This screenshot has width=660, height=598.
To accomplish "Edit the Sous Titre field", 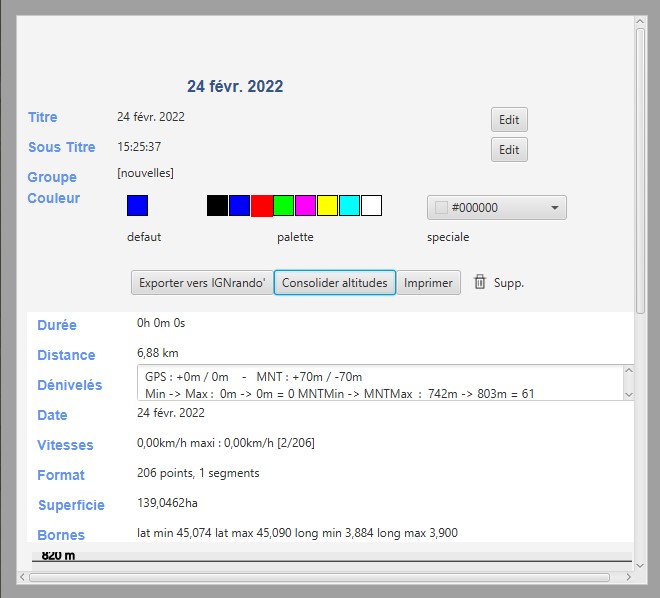I will pos(509,150).
